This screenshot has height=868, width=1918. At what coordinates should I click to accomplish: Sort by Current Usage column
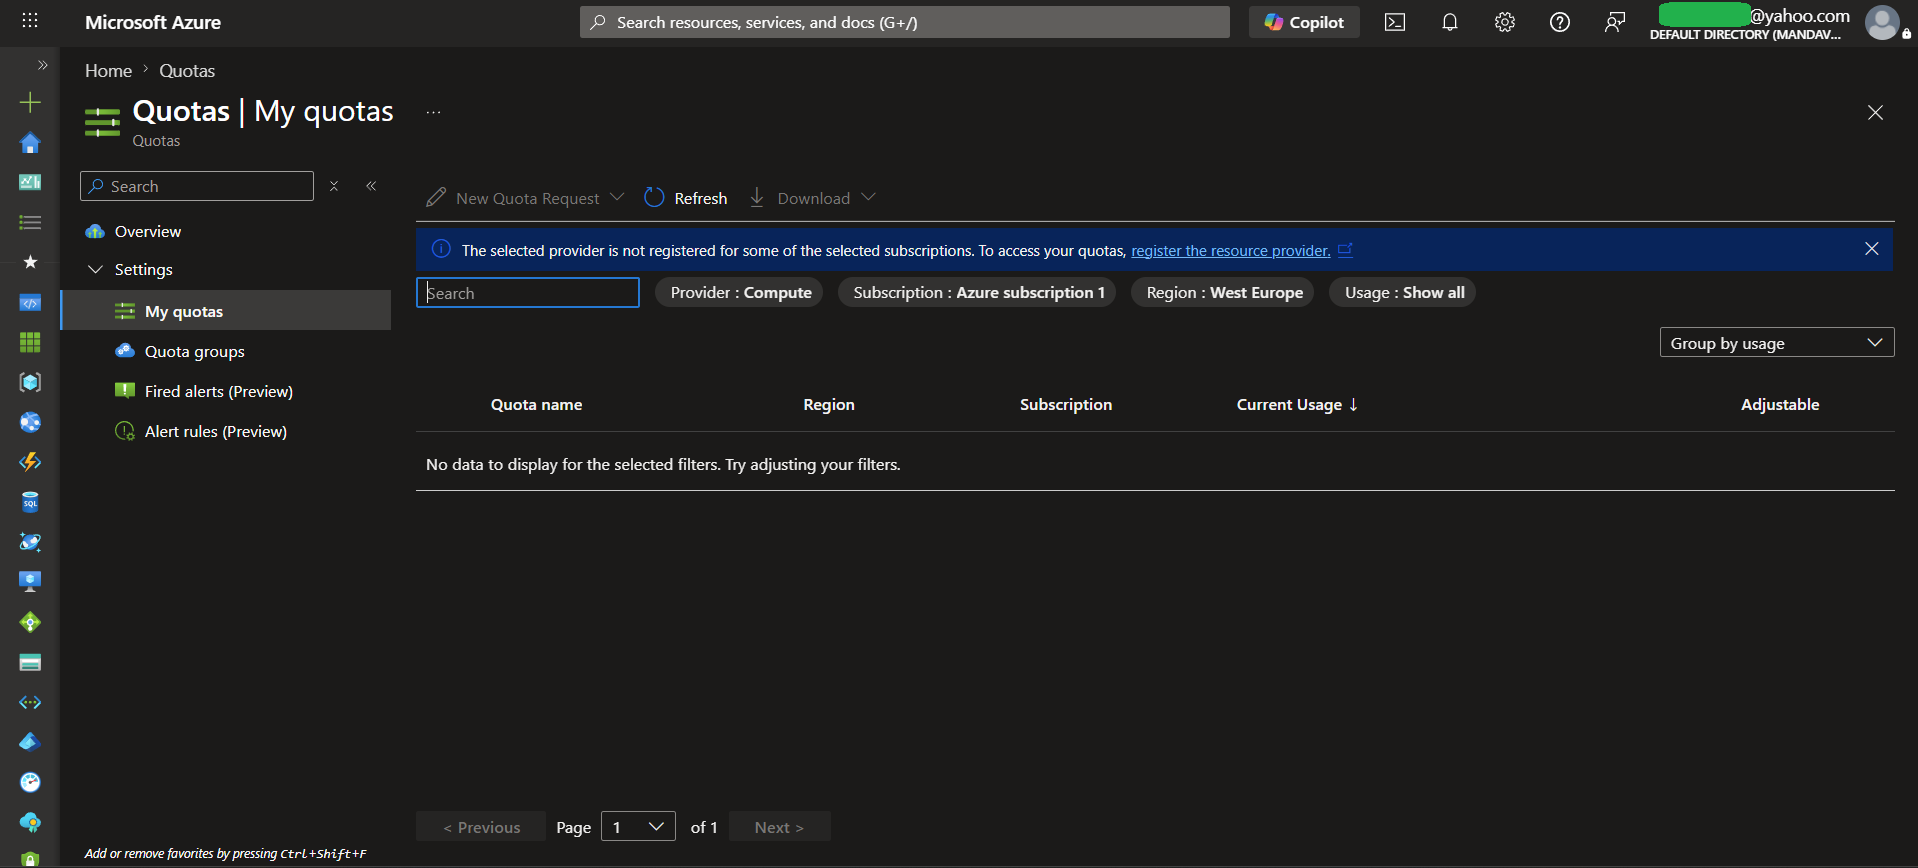1297,405
